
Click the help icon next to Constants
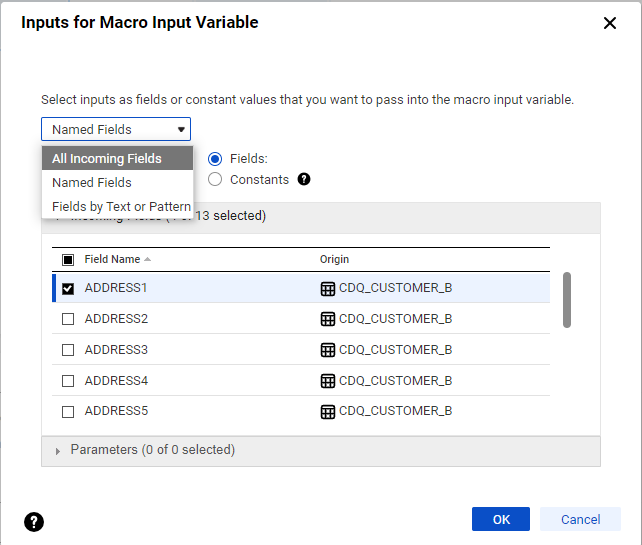tap(304, 180)
